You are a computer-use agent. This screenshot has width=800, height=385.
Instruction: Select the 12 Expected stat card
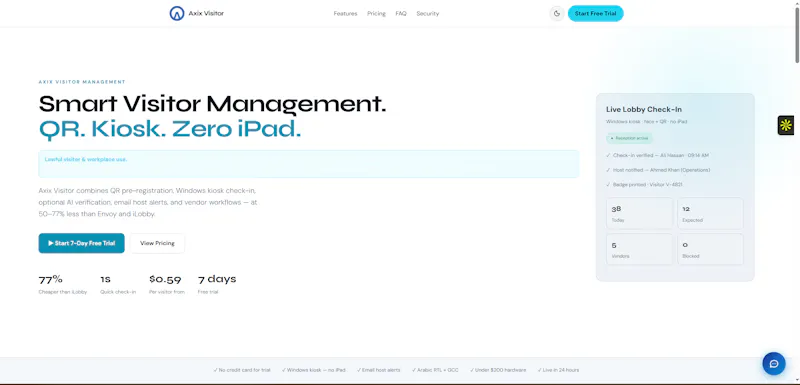[710, 213]
